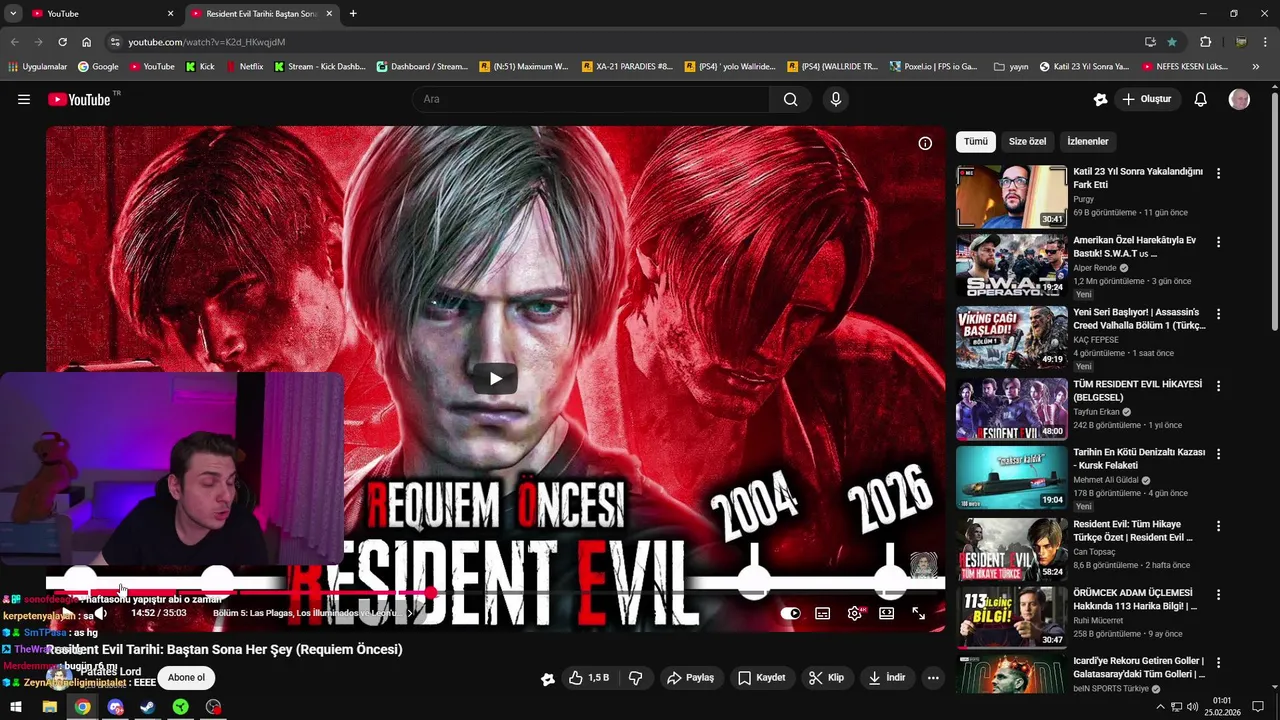Open more actions for the video
Image resolution: width=1280 pixels, height=720 pixels.
pos(933,678)
